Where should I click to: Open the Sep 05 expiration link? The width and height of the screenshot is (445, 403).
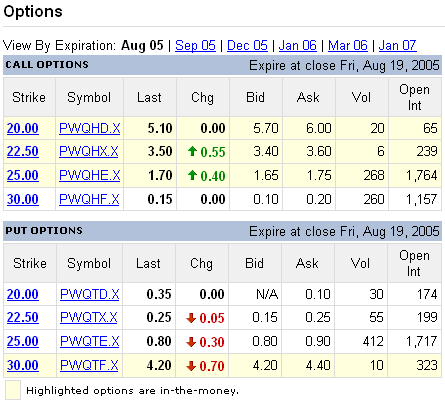(195, 45)
